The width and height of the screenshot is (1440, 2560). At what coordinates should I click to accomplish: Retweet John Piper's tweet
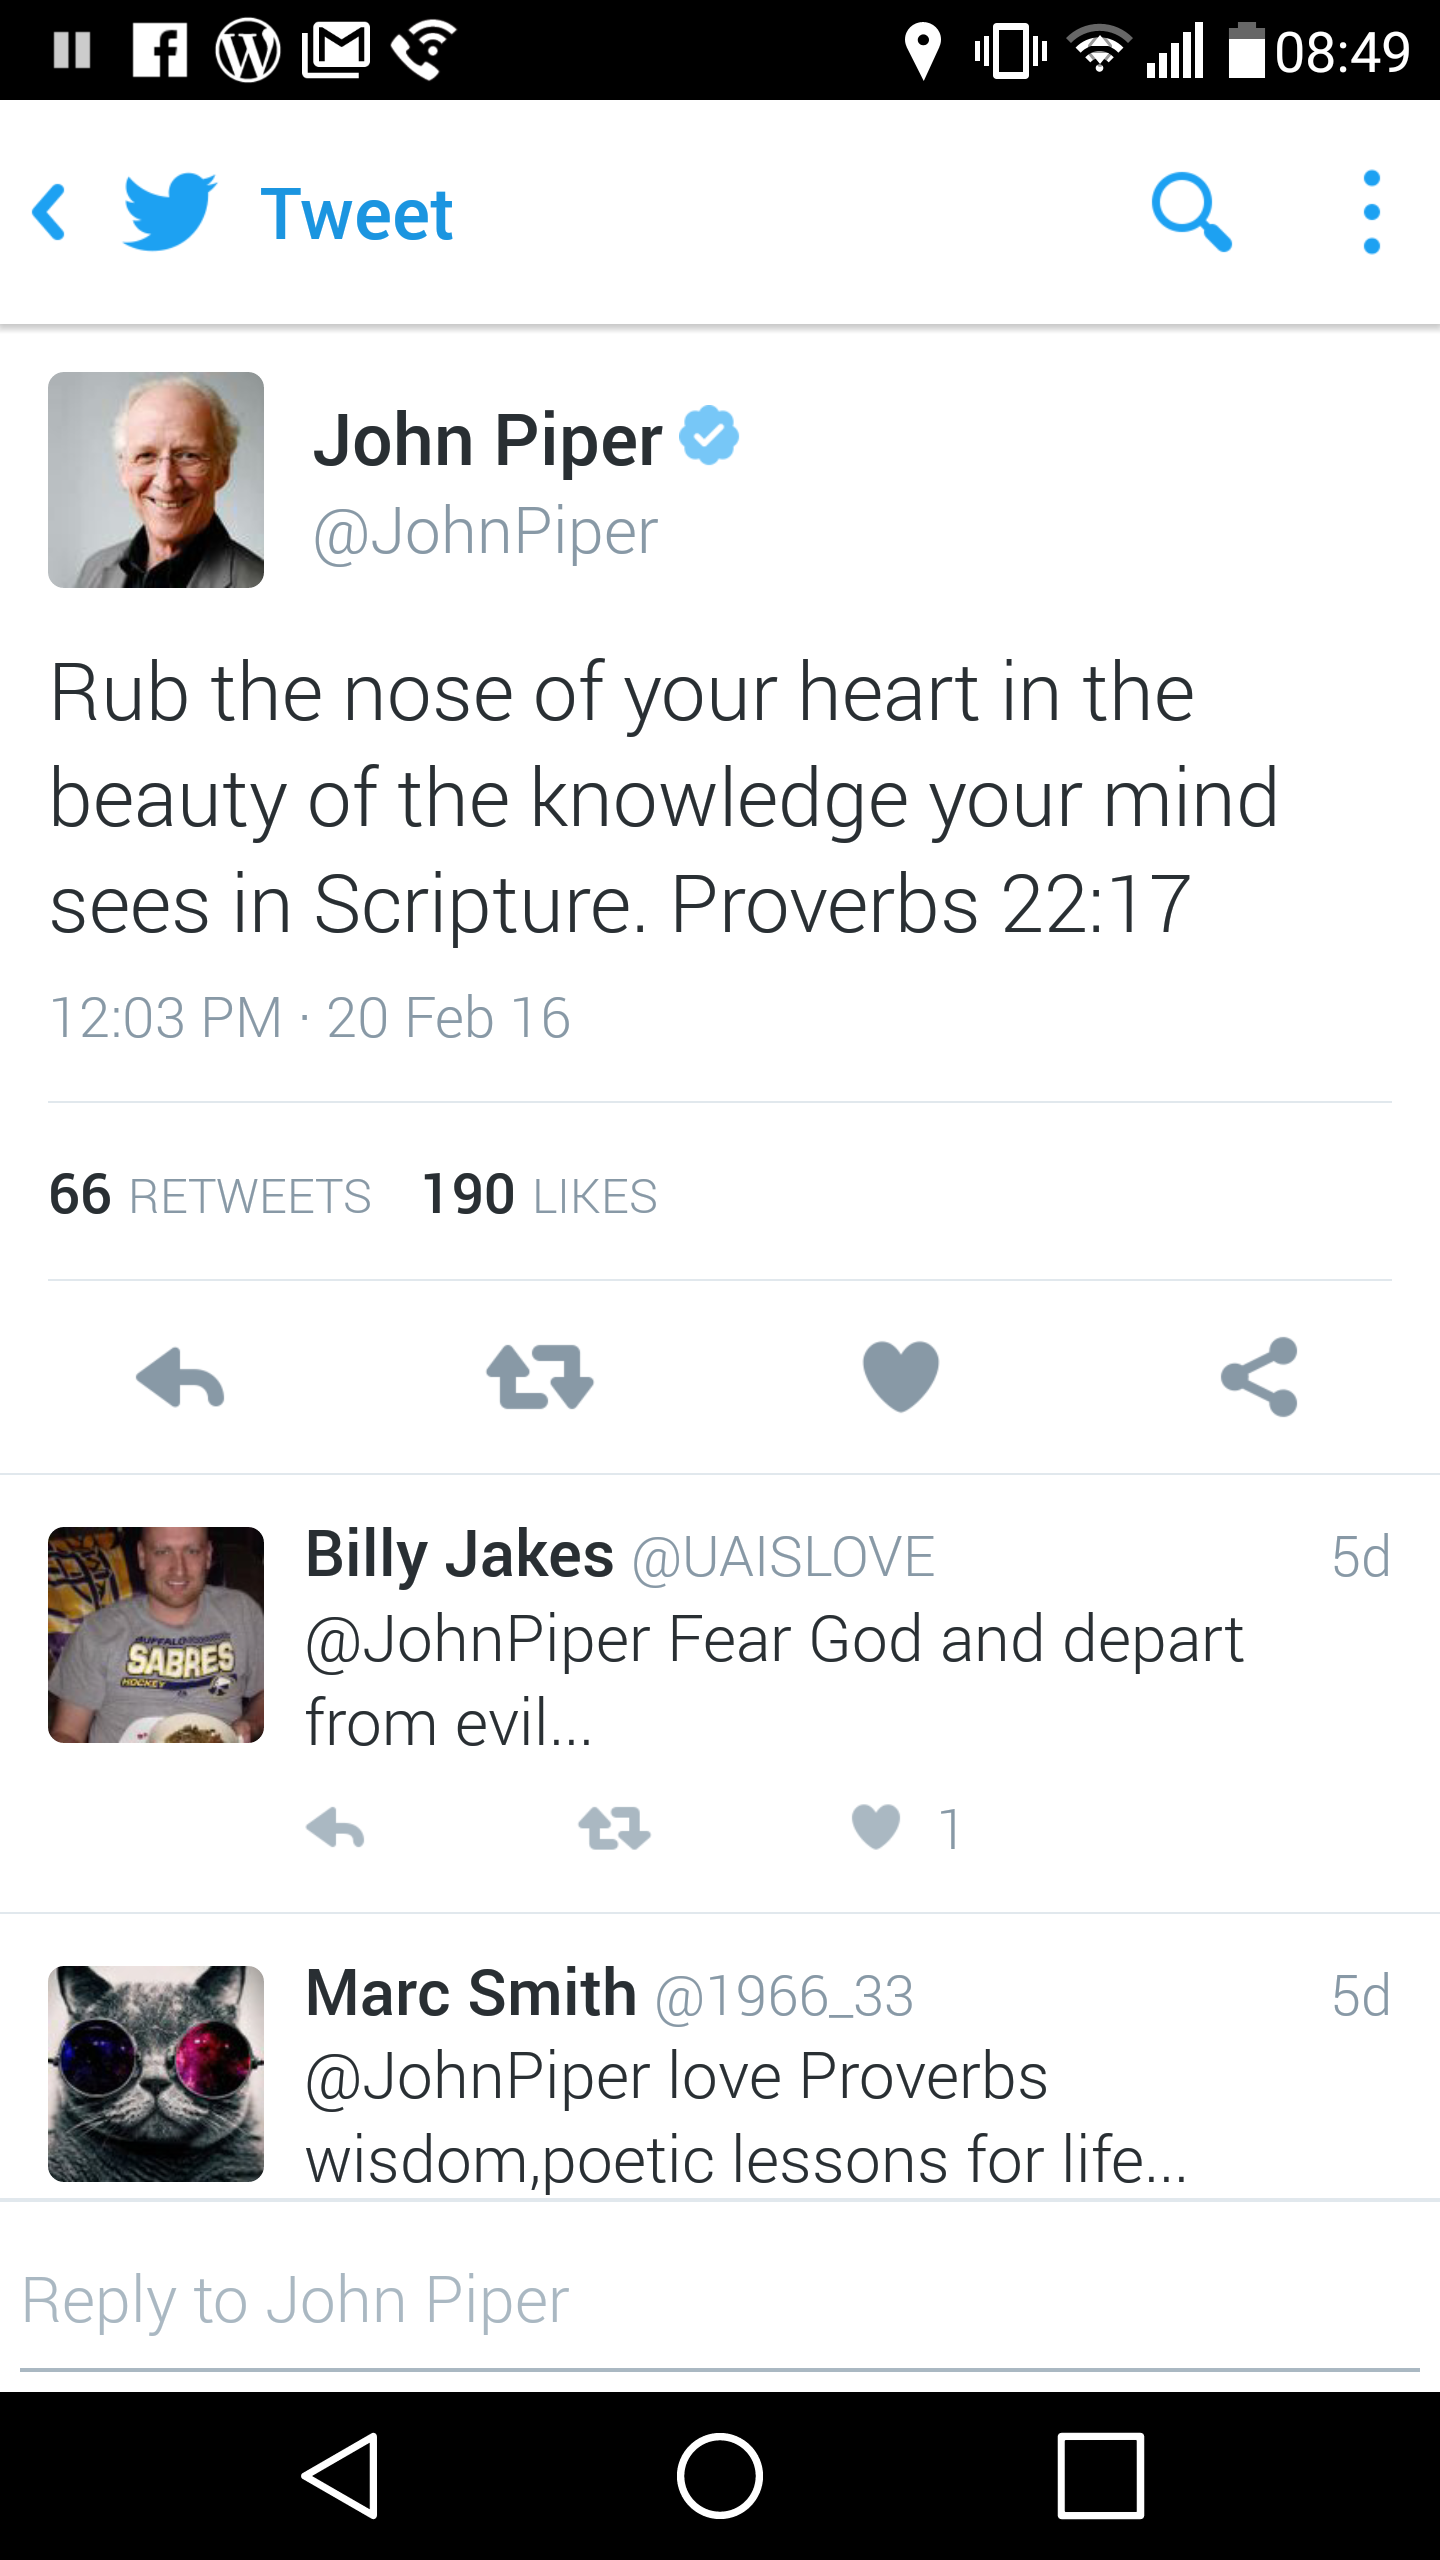pos(540,1378)
